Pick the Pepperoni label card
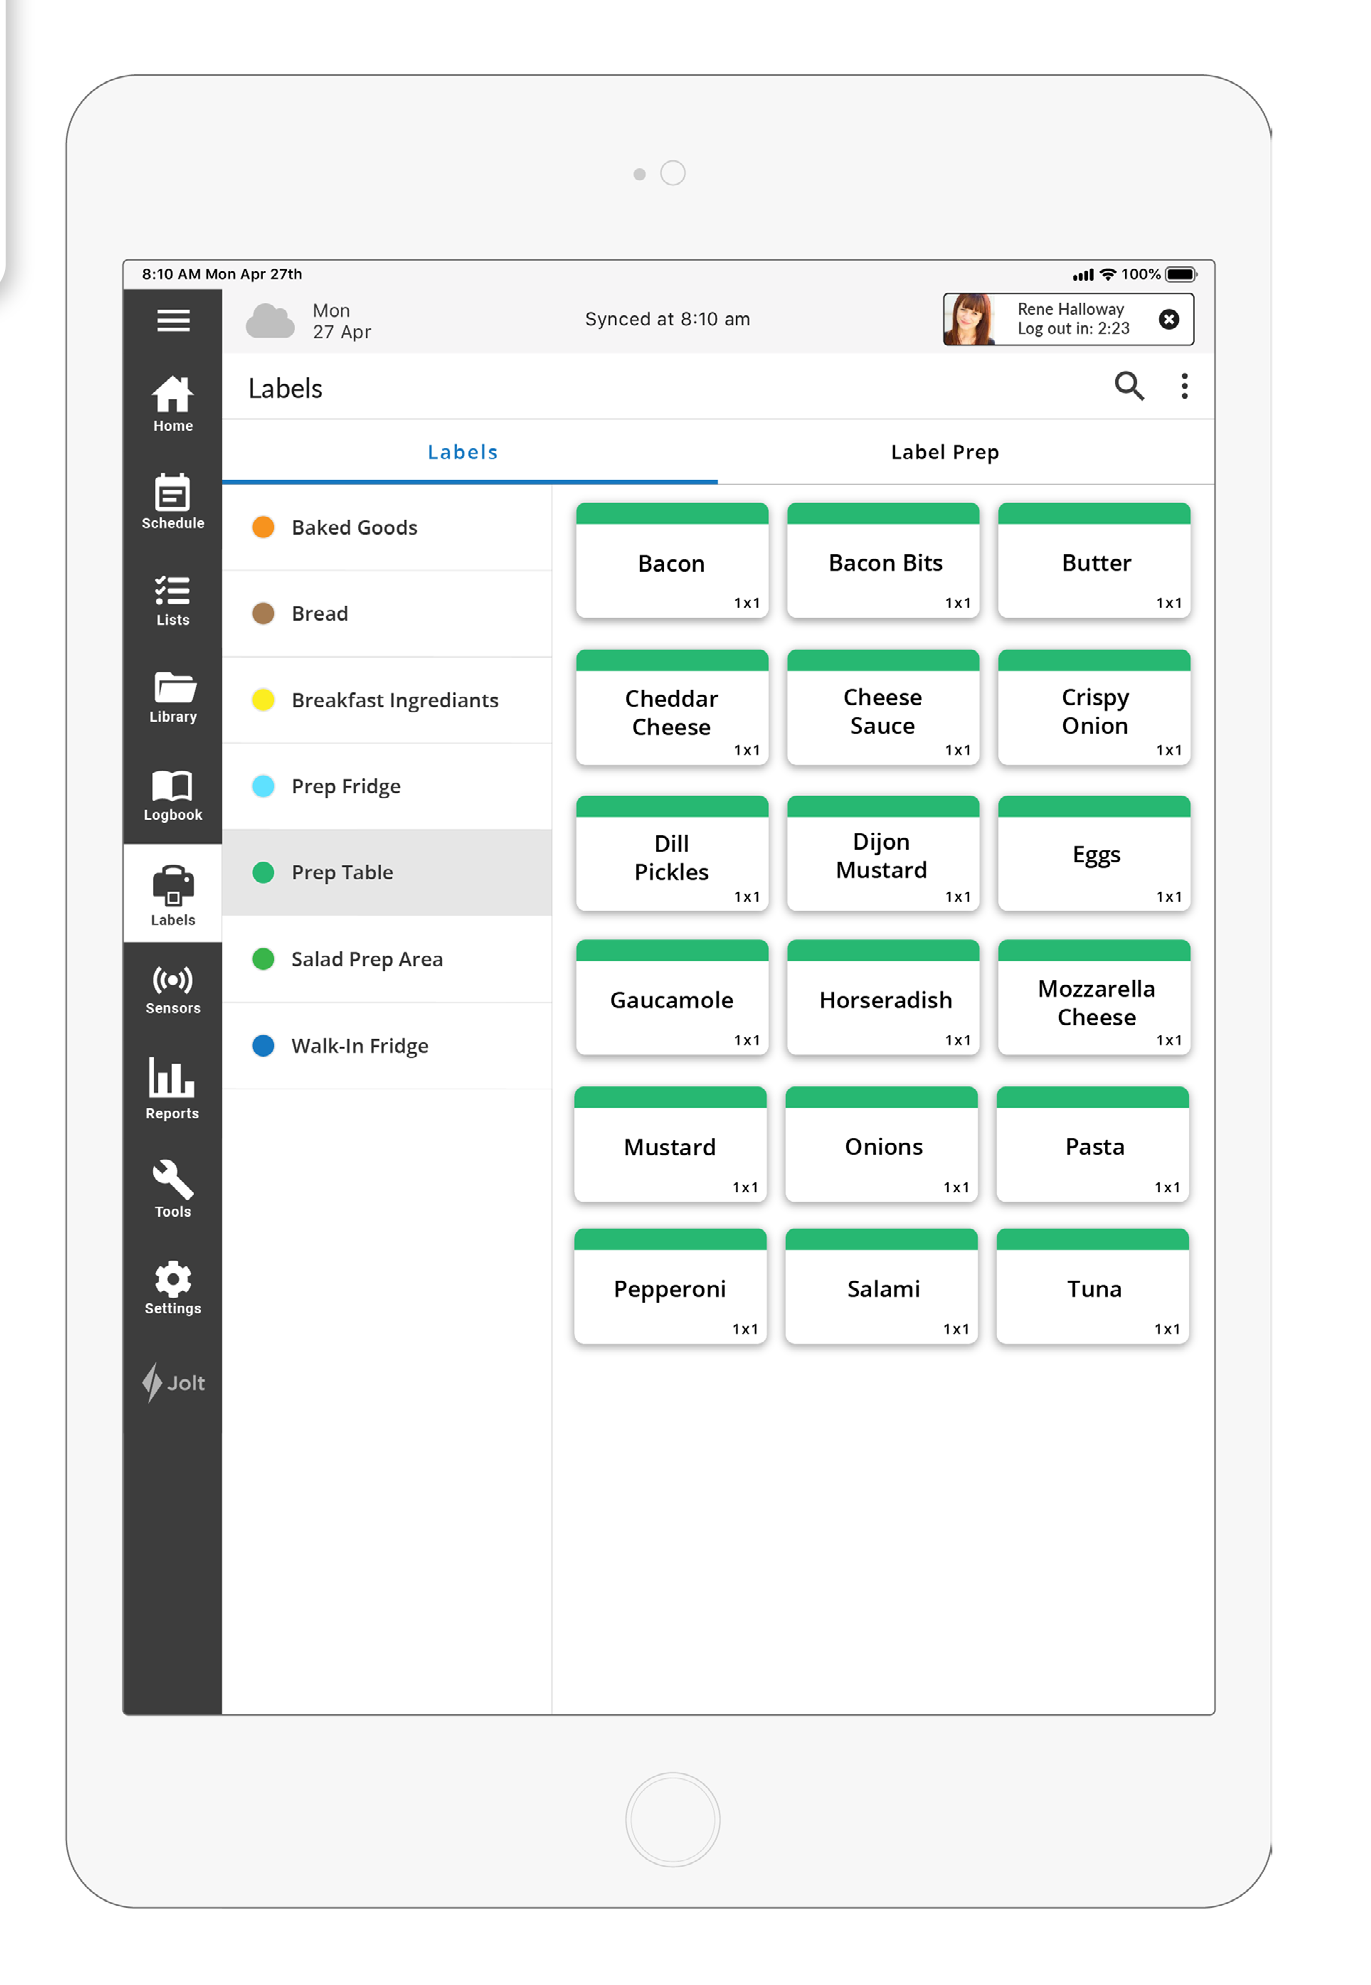The height and width of the screenshot is (1985, 1371). (670, 1287)
